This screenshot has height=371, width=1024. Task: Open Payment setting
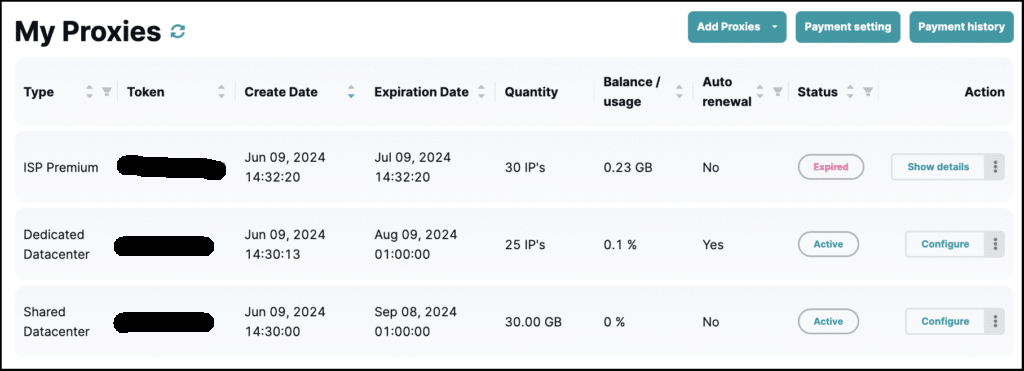tap(848, 27)
